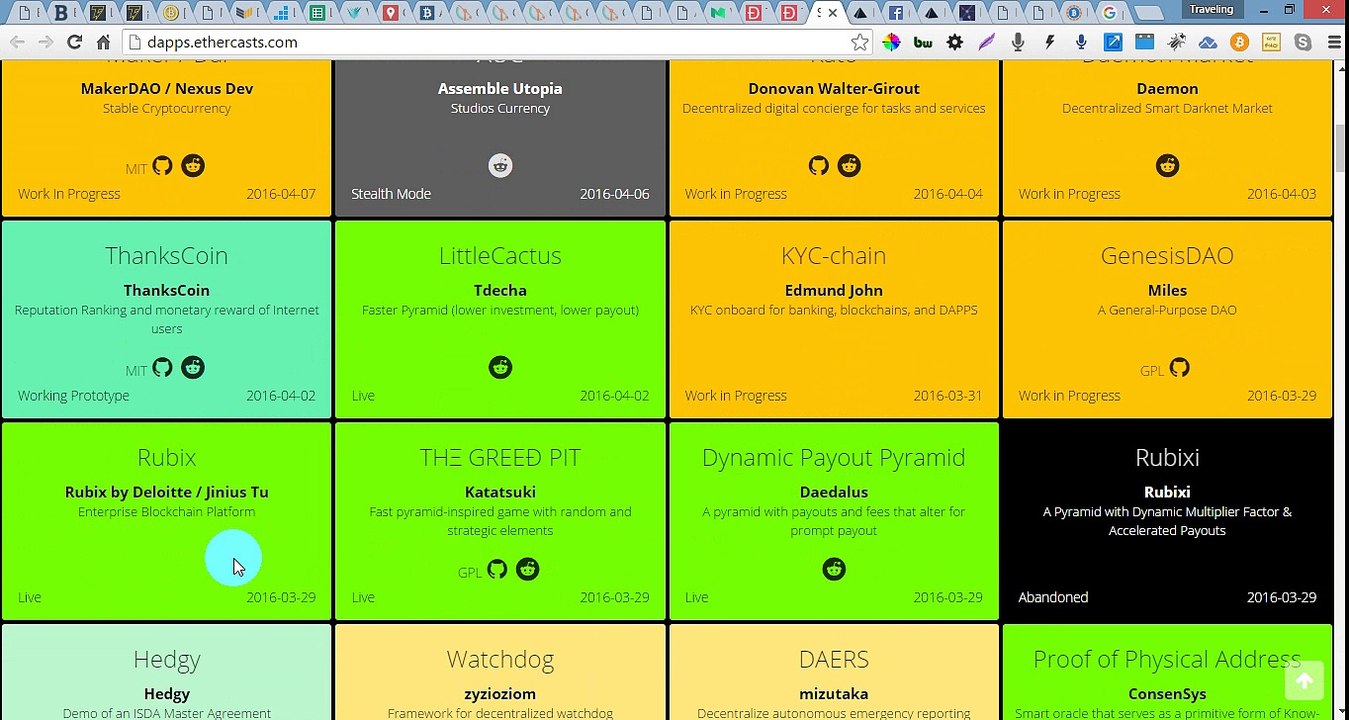The height and width of the screenshot is (720, 1349).
Task: Click 'Abandoned' status on Rubixi card
Action: click(1053, 597)
